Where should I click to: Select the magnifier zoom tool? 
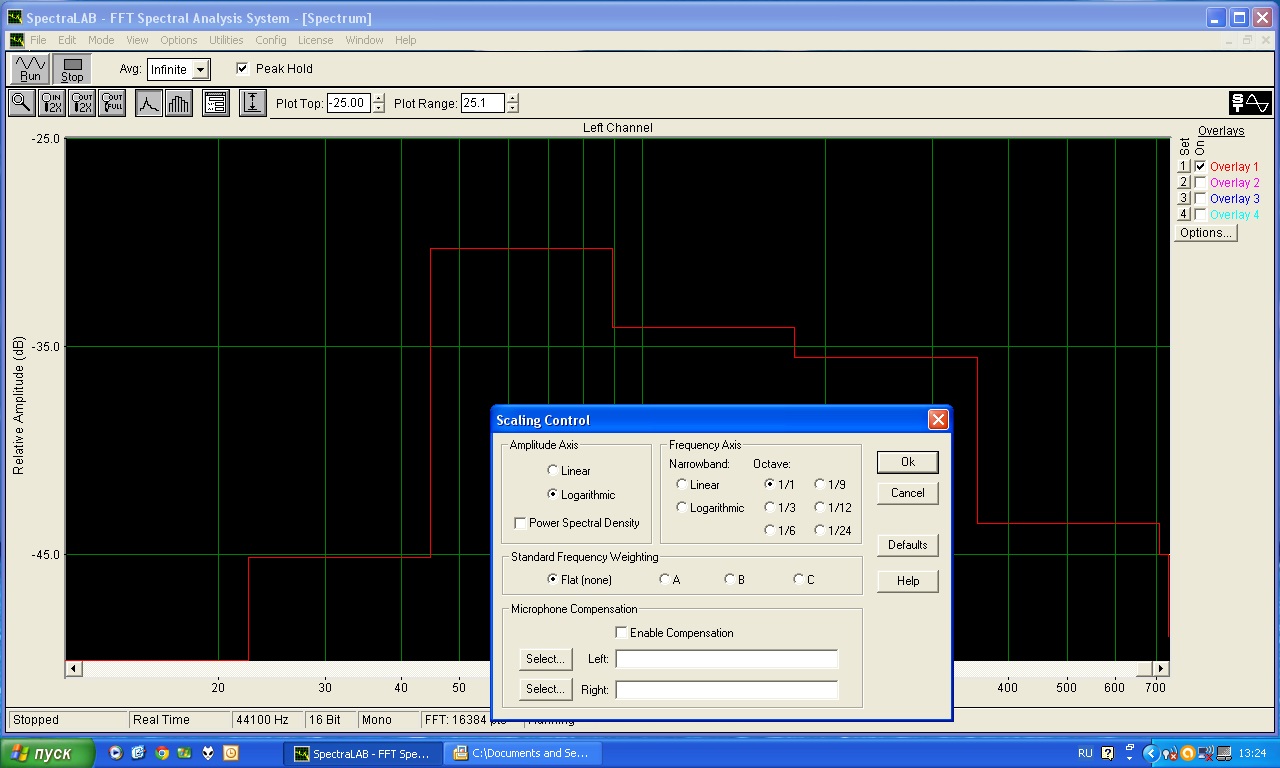21,103
